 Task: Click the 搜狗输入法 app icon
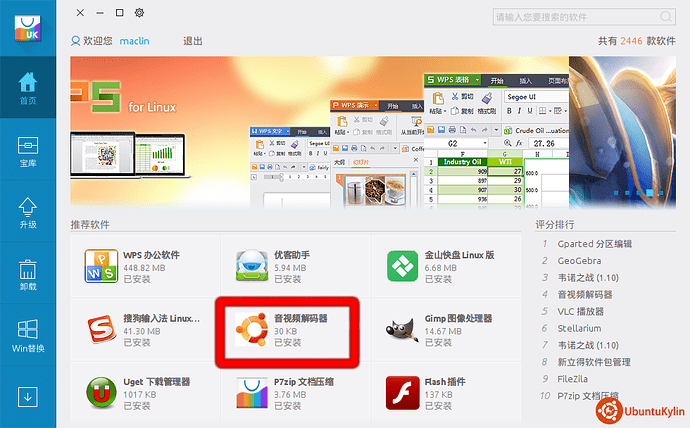pyautogui.click(x=101, y=329)
